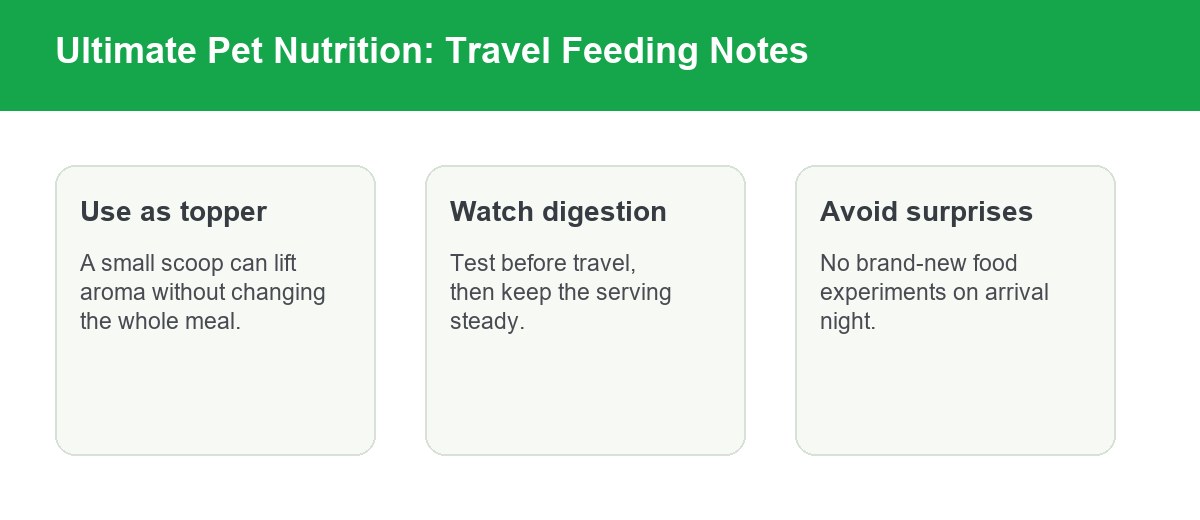Select the 'Watch digestion' heading
This screenshot has width=1200, height=520.
click(558, 212)
